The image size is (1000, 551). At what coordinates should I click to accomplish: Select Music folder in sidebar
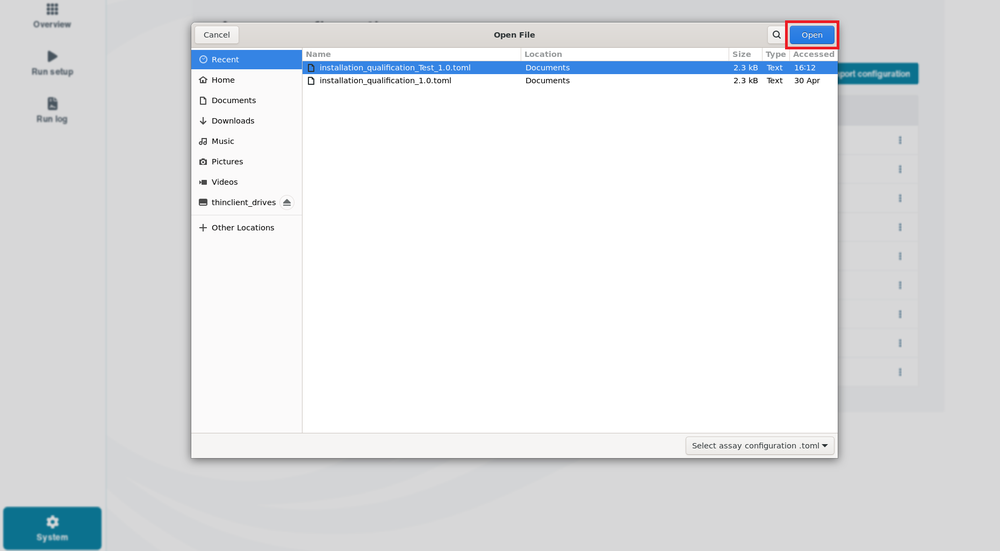(247, 141)
